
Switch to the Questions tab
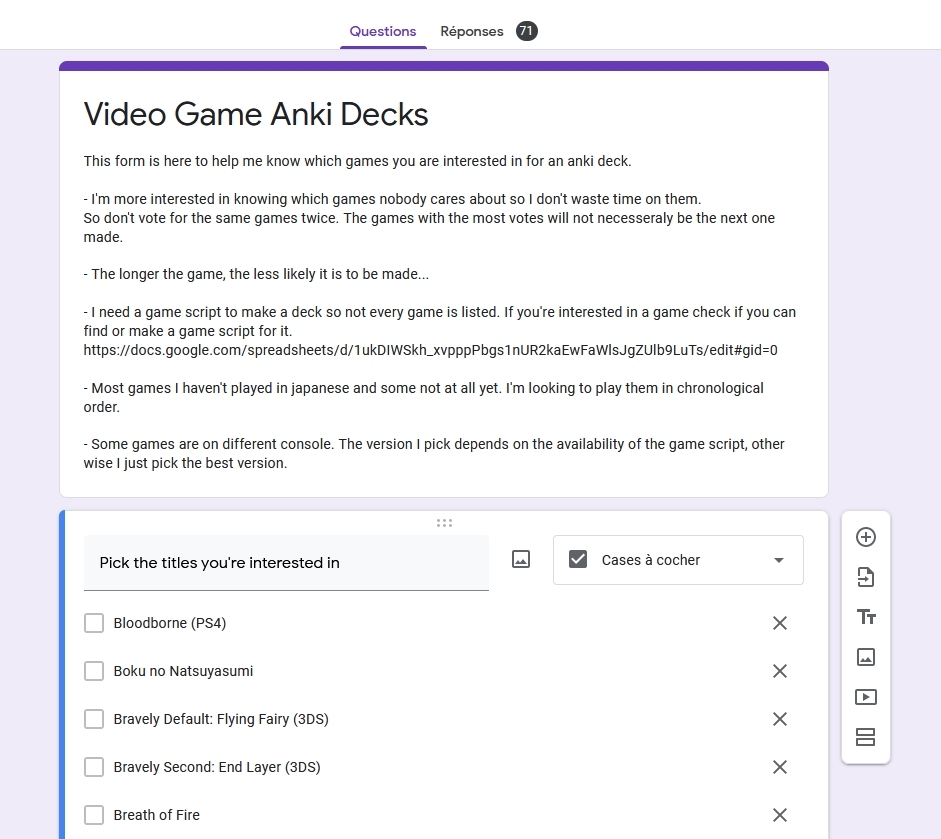click(x=383, y=31)
